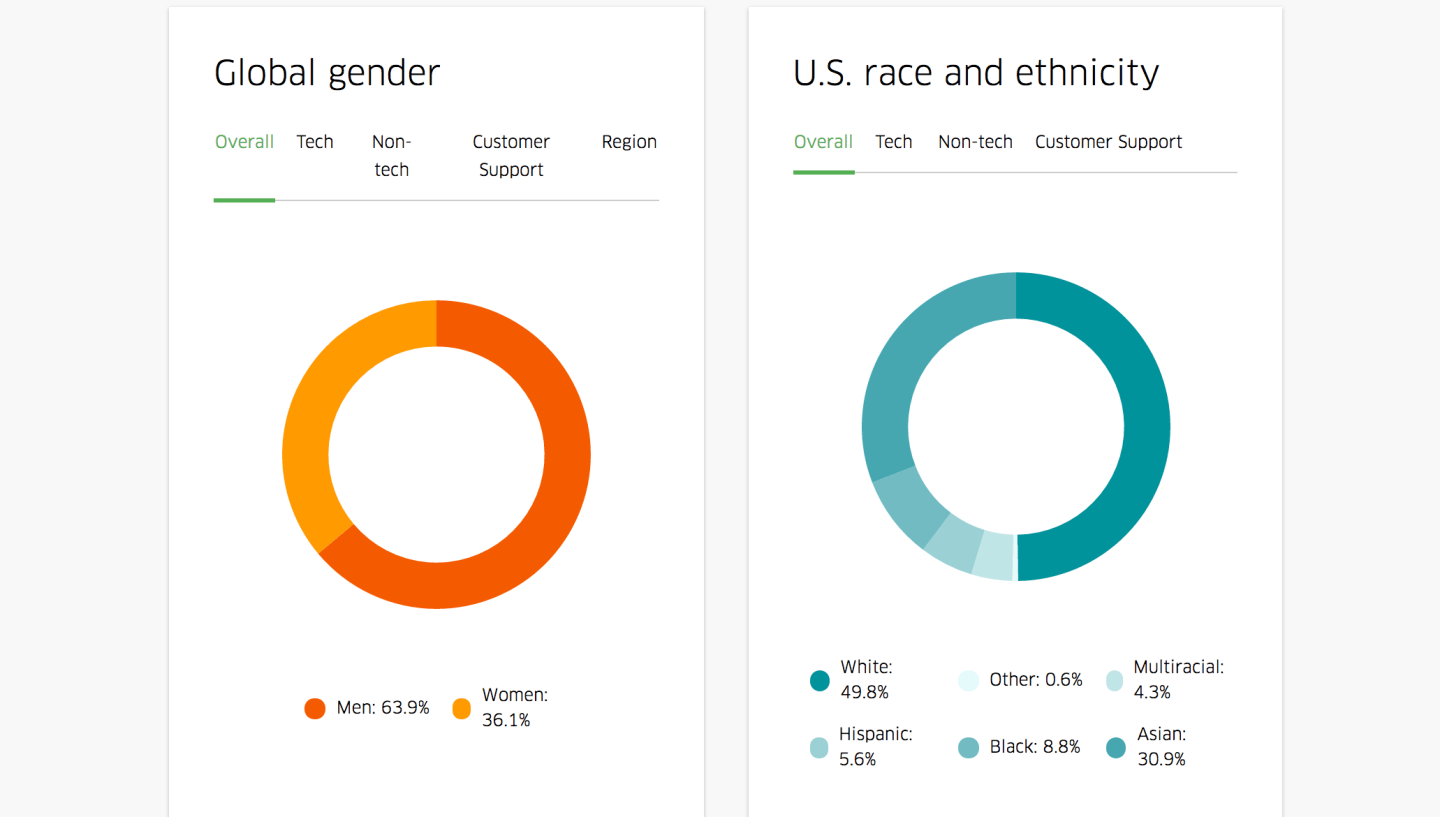
Task: Open Customer Support tab in Global gender
Action: tap(511, 155)
